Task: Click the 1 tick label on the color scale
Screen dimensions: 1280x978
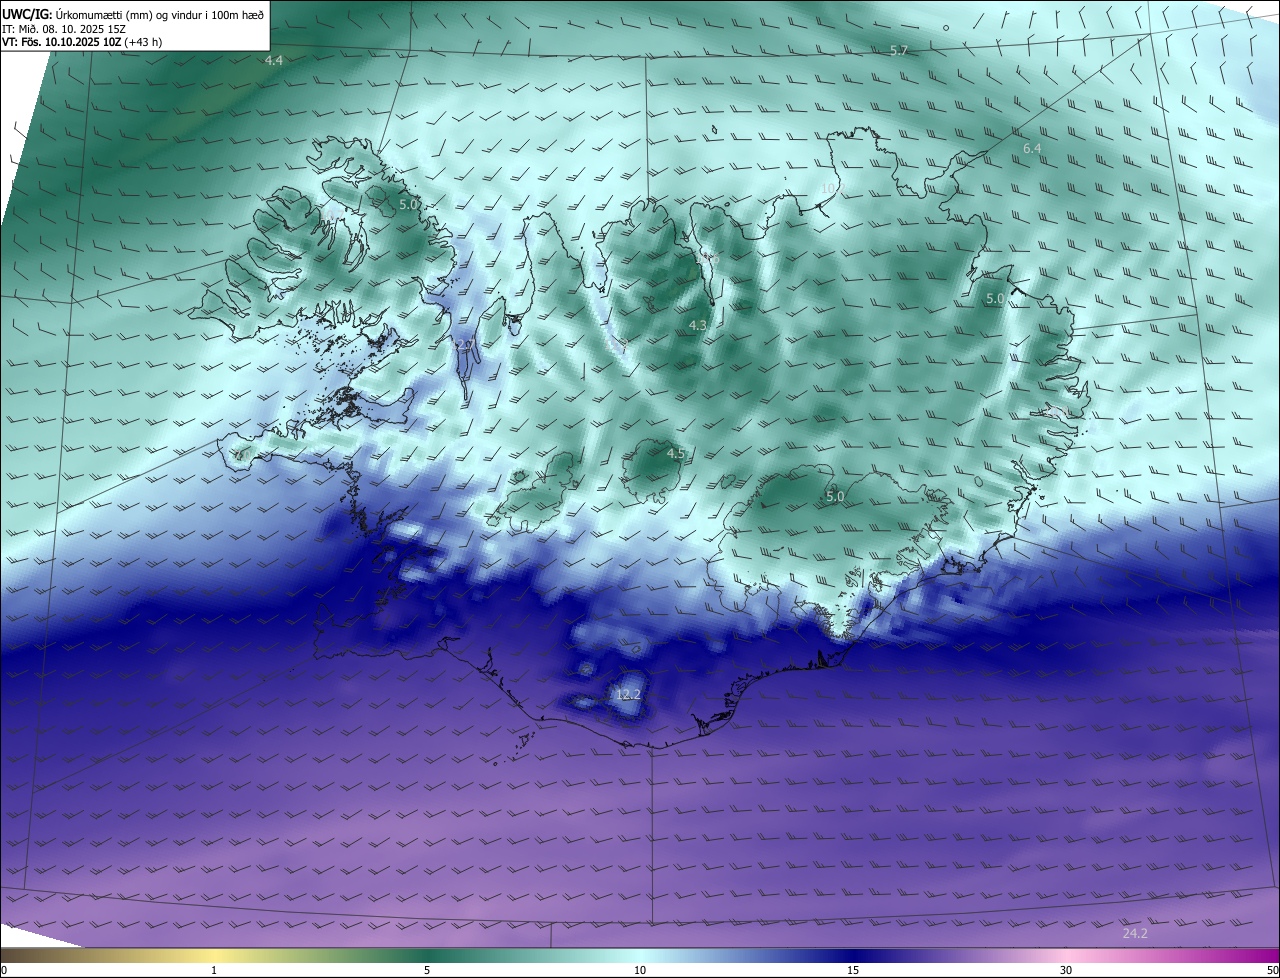Action: click(x=214, y=971)
